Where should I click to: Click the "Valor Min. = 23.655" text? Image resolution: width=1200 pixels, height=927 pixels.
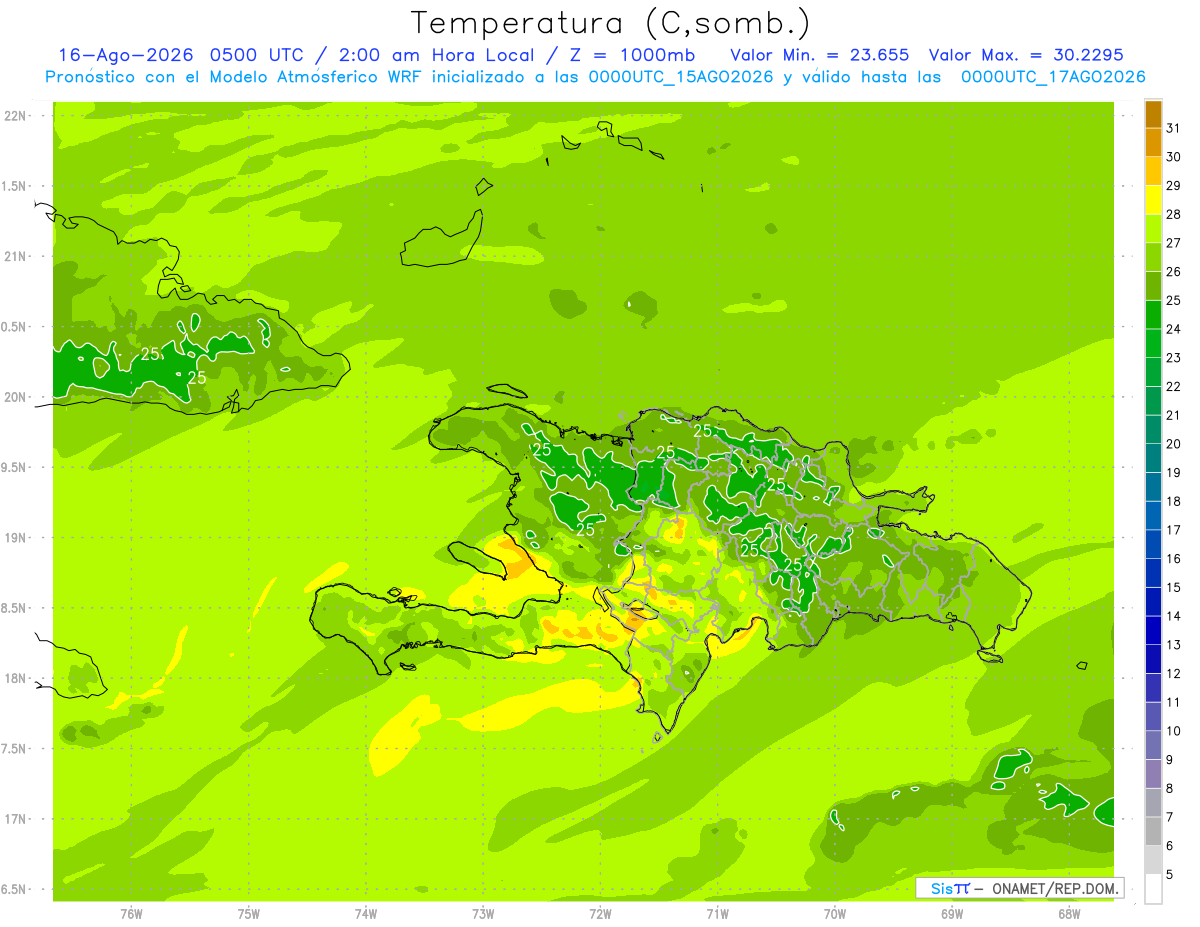coord(820,55)
